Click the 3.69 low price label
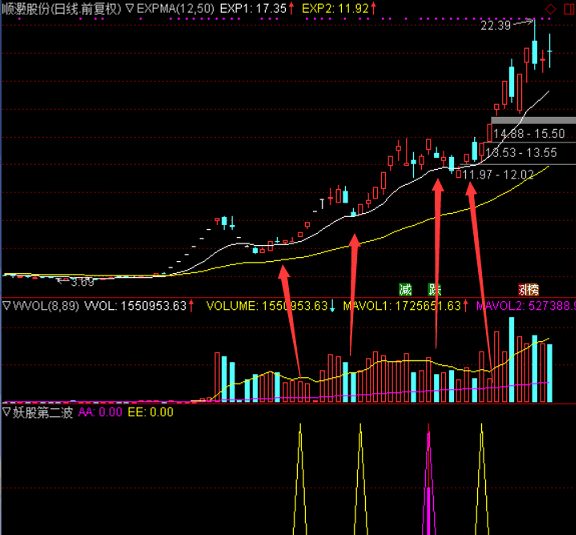576x535 pixels. 82,282
